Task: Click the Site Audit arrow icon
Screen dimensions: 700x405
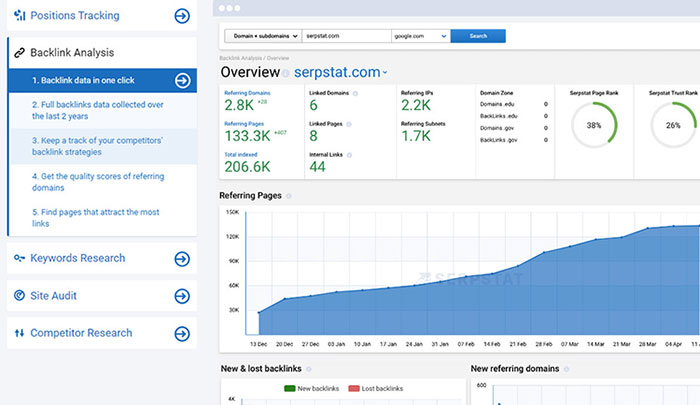Action: pos(182,296)
